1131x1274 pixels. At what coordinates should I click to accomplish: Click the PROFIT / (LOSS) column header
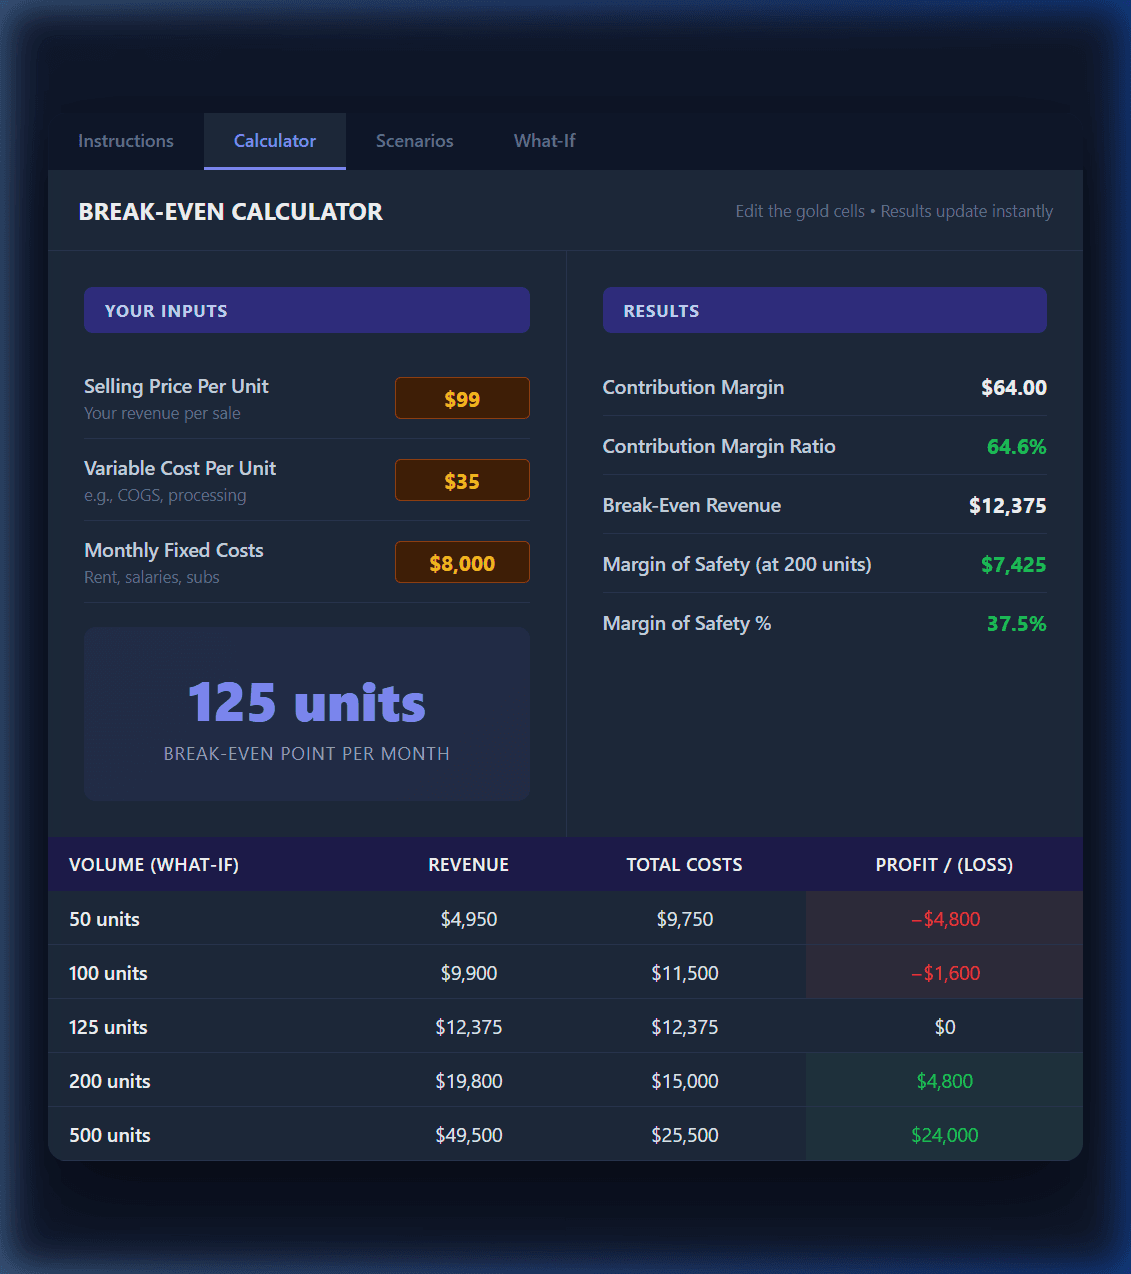click(944, 864)
